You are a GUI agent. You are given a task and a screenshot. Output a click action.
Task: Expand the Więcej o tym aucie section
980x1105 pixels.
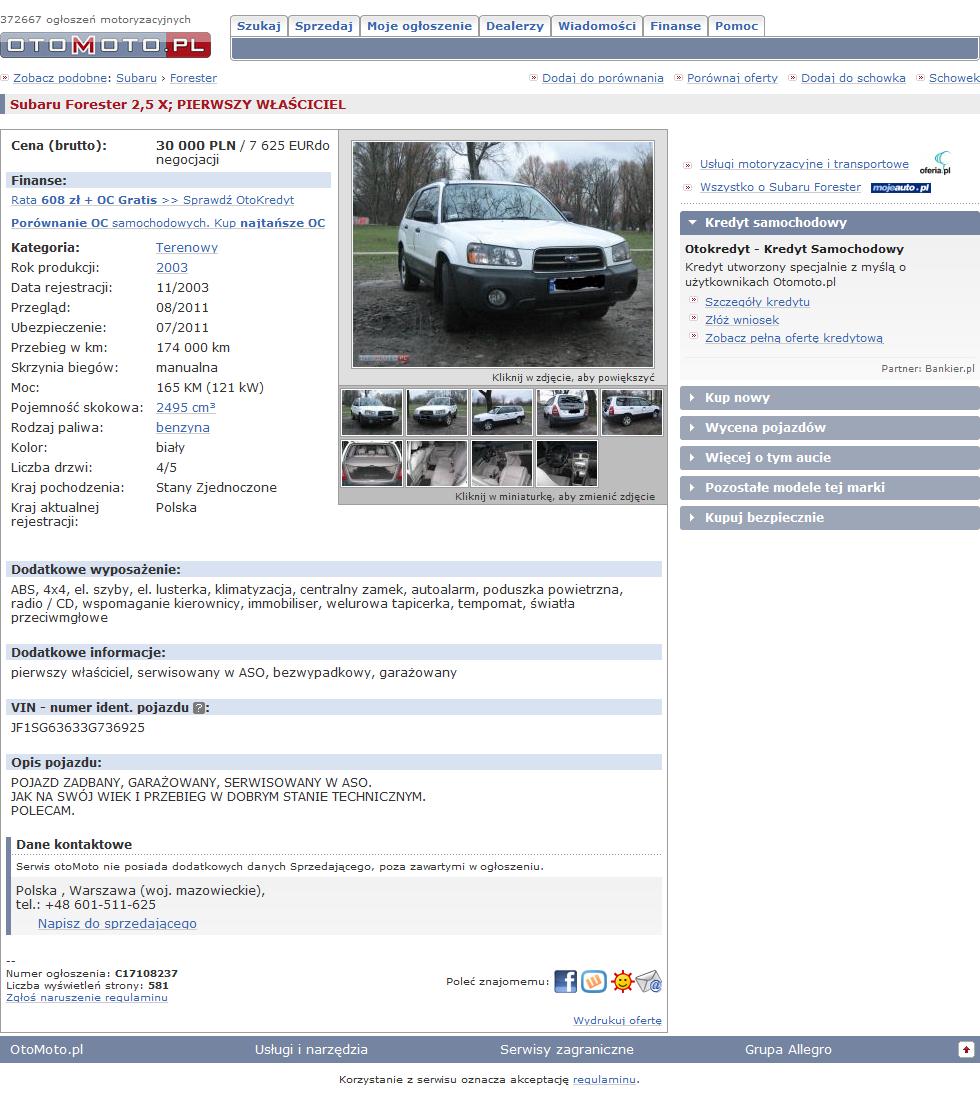pyautogui.click(x=830, y=457)
